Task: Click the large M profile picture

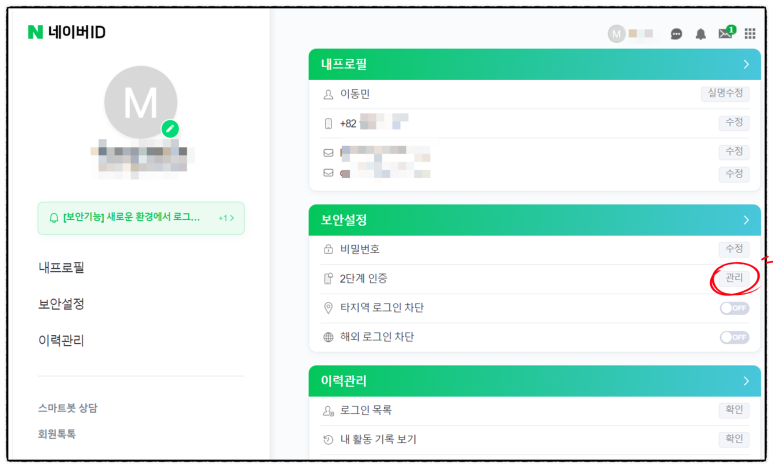Action: pos(141,103)
